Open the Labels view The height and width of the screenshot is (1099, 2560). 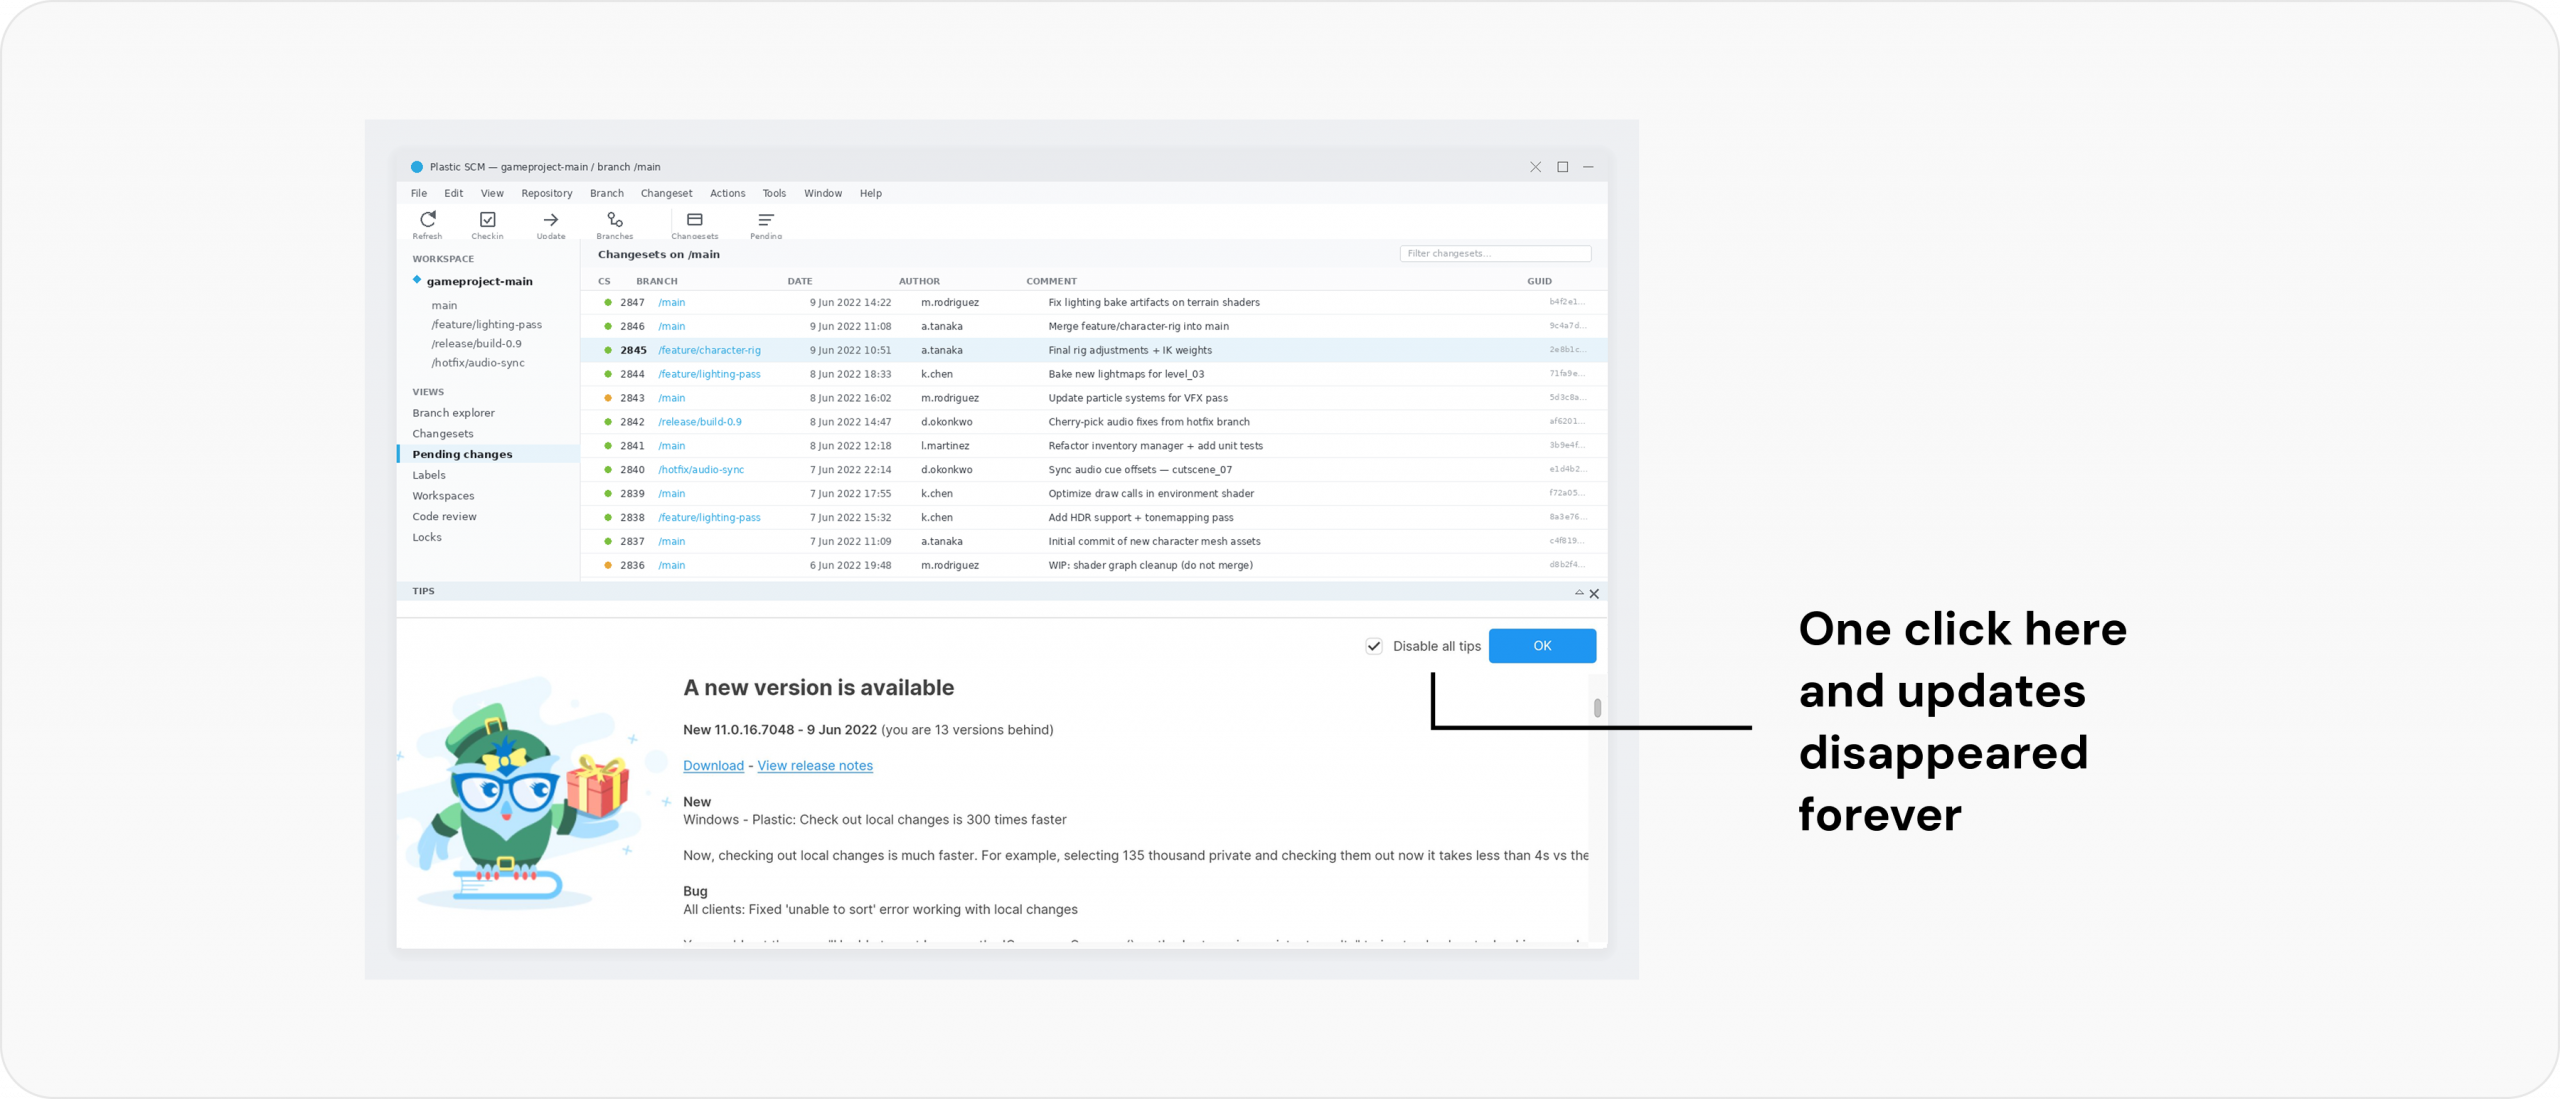(429, 475)
